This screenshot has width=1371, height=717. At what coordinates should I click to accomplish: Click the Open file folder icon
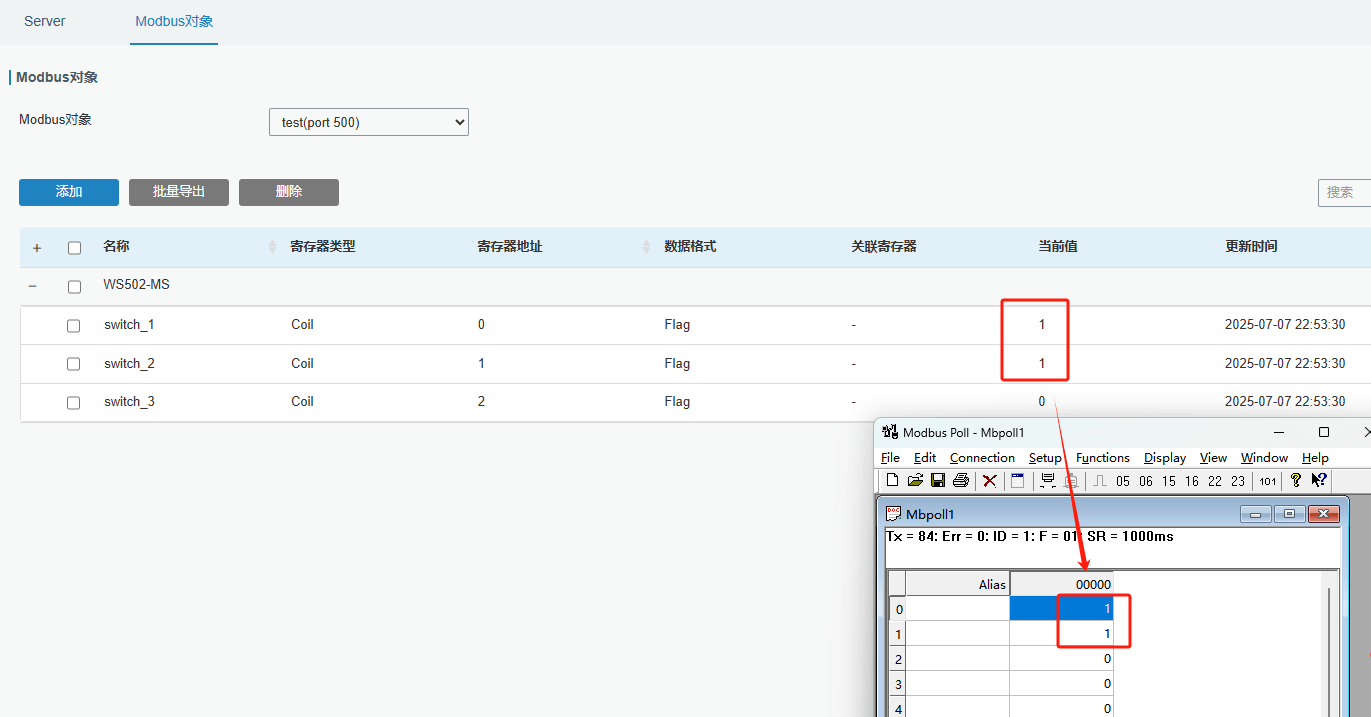[915, 481]
